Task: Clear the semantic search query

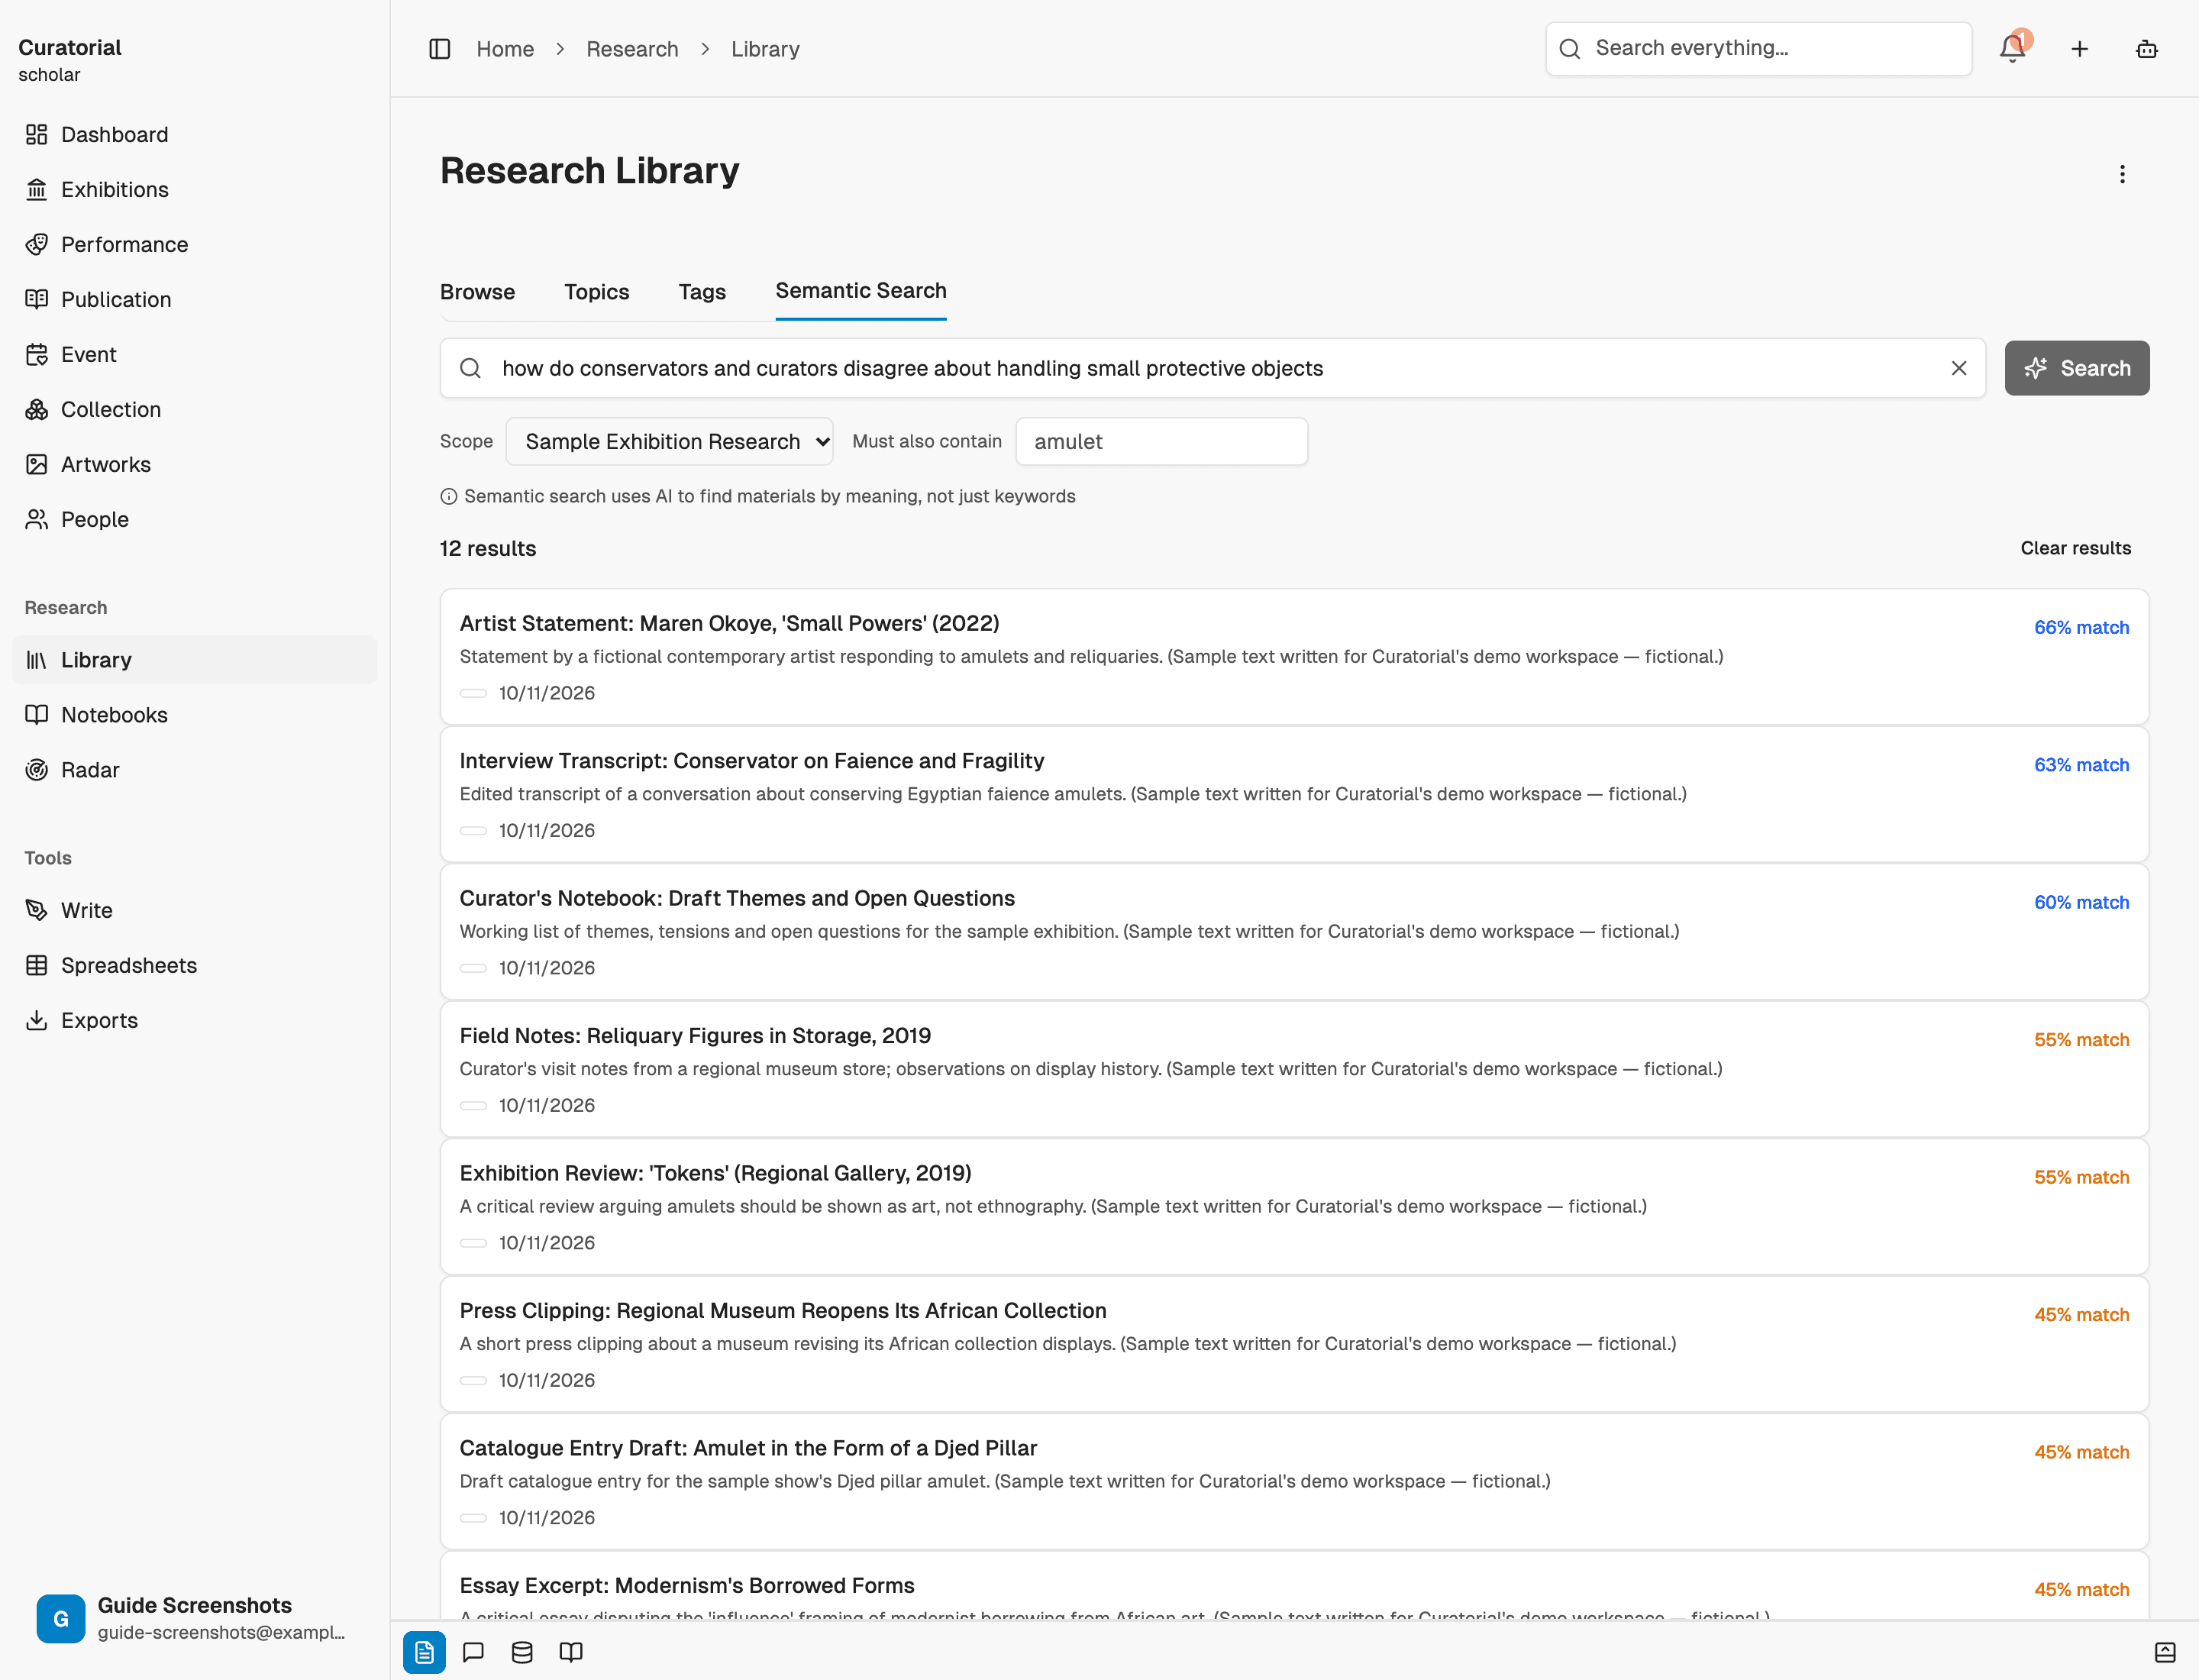Action: [x=1959, y=368]
